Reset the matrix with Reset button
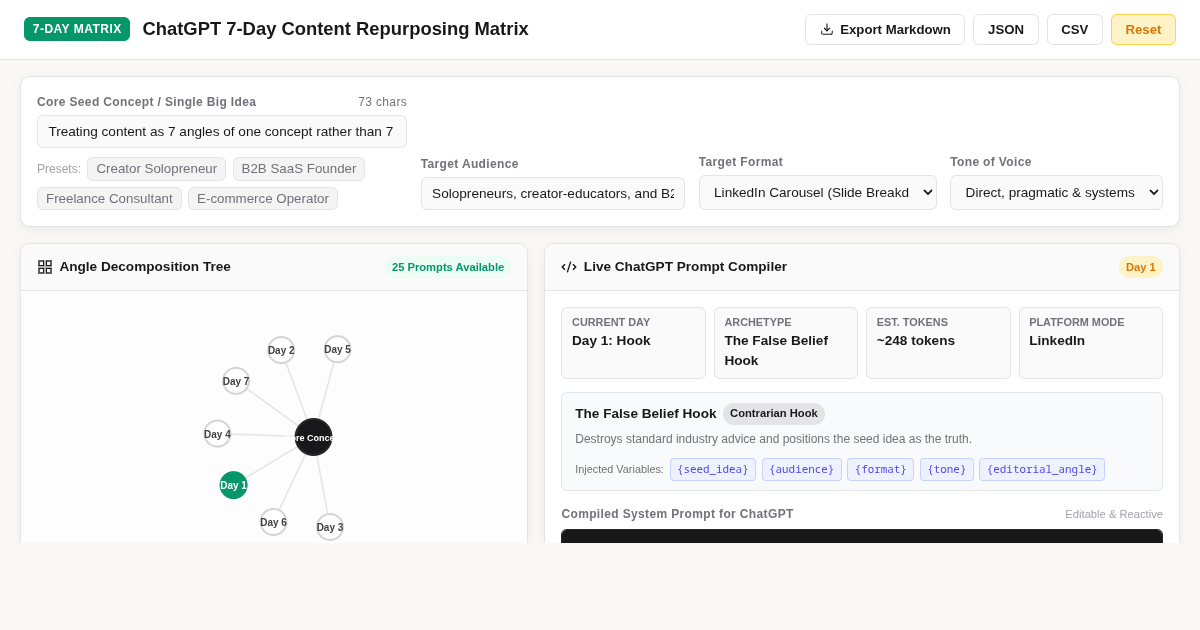 (1143, 29)
